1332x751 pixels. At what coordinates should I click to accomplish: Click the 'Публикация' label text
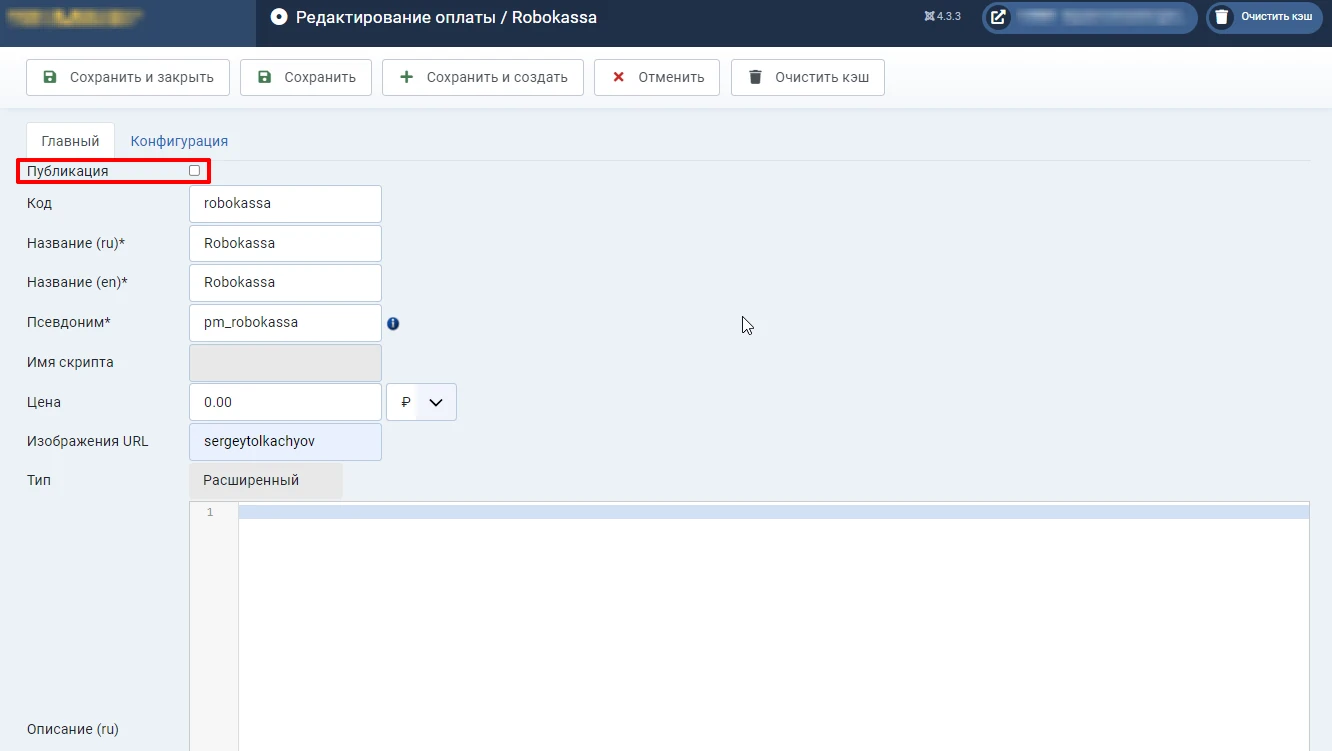(x=68, y=171)
